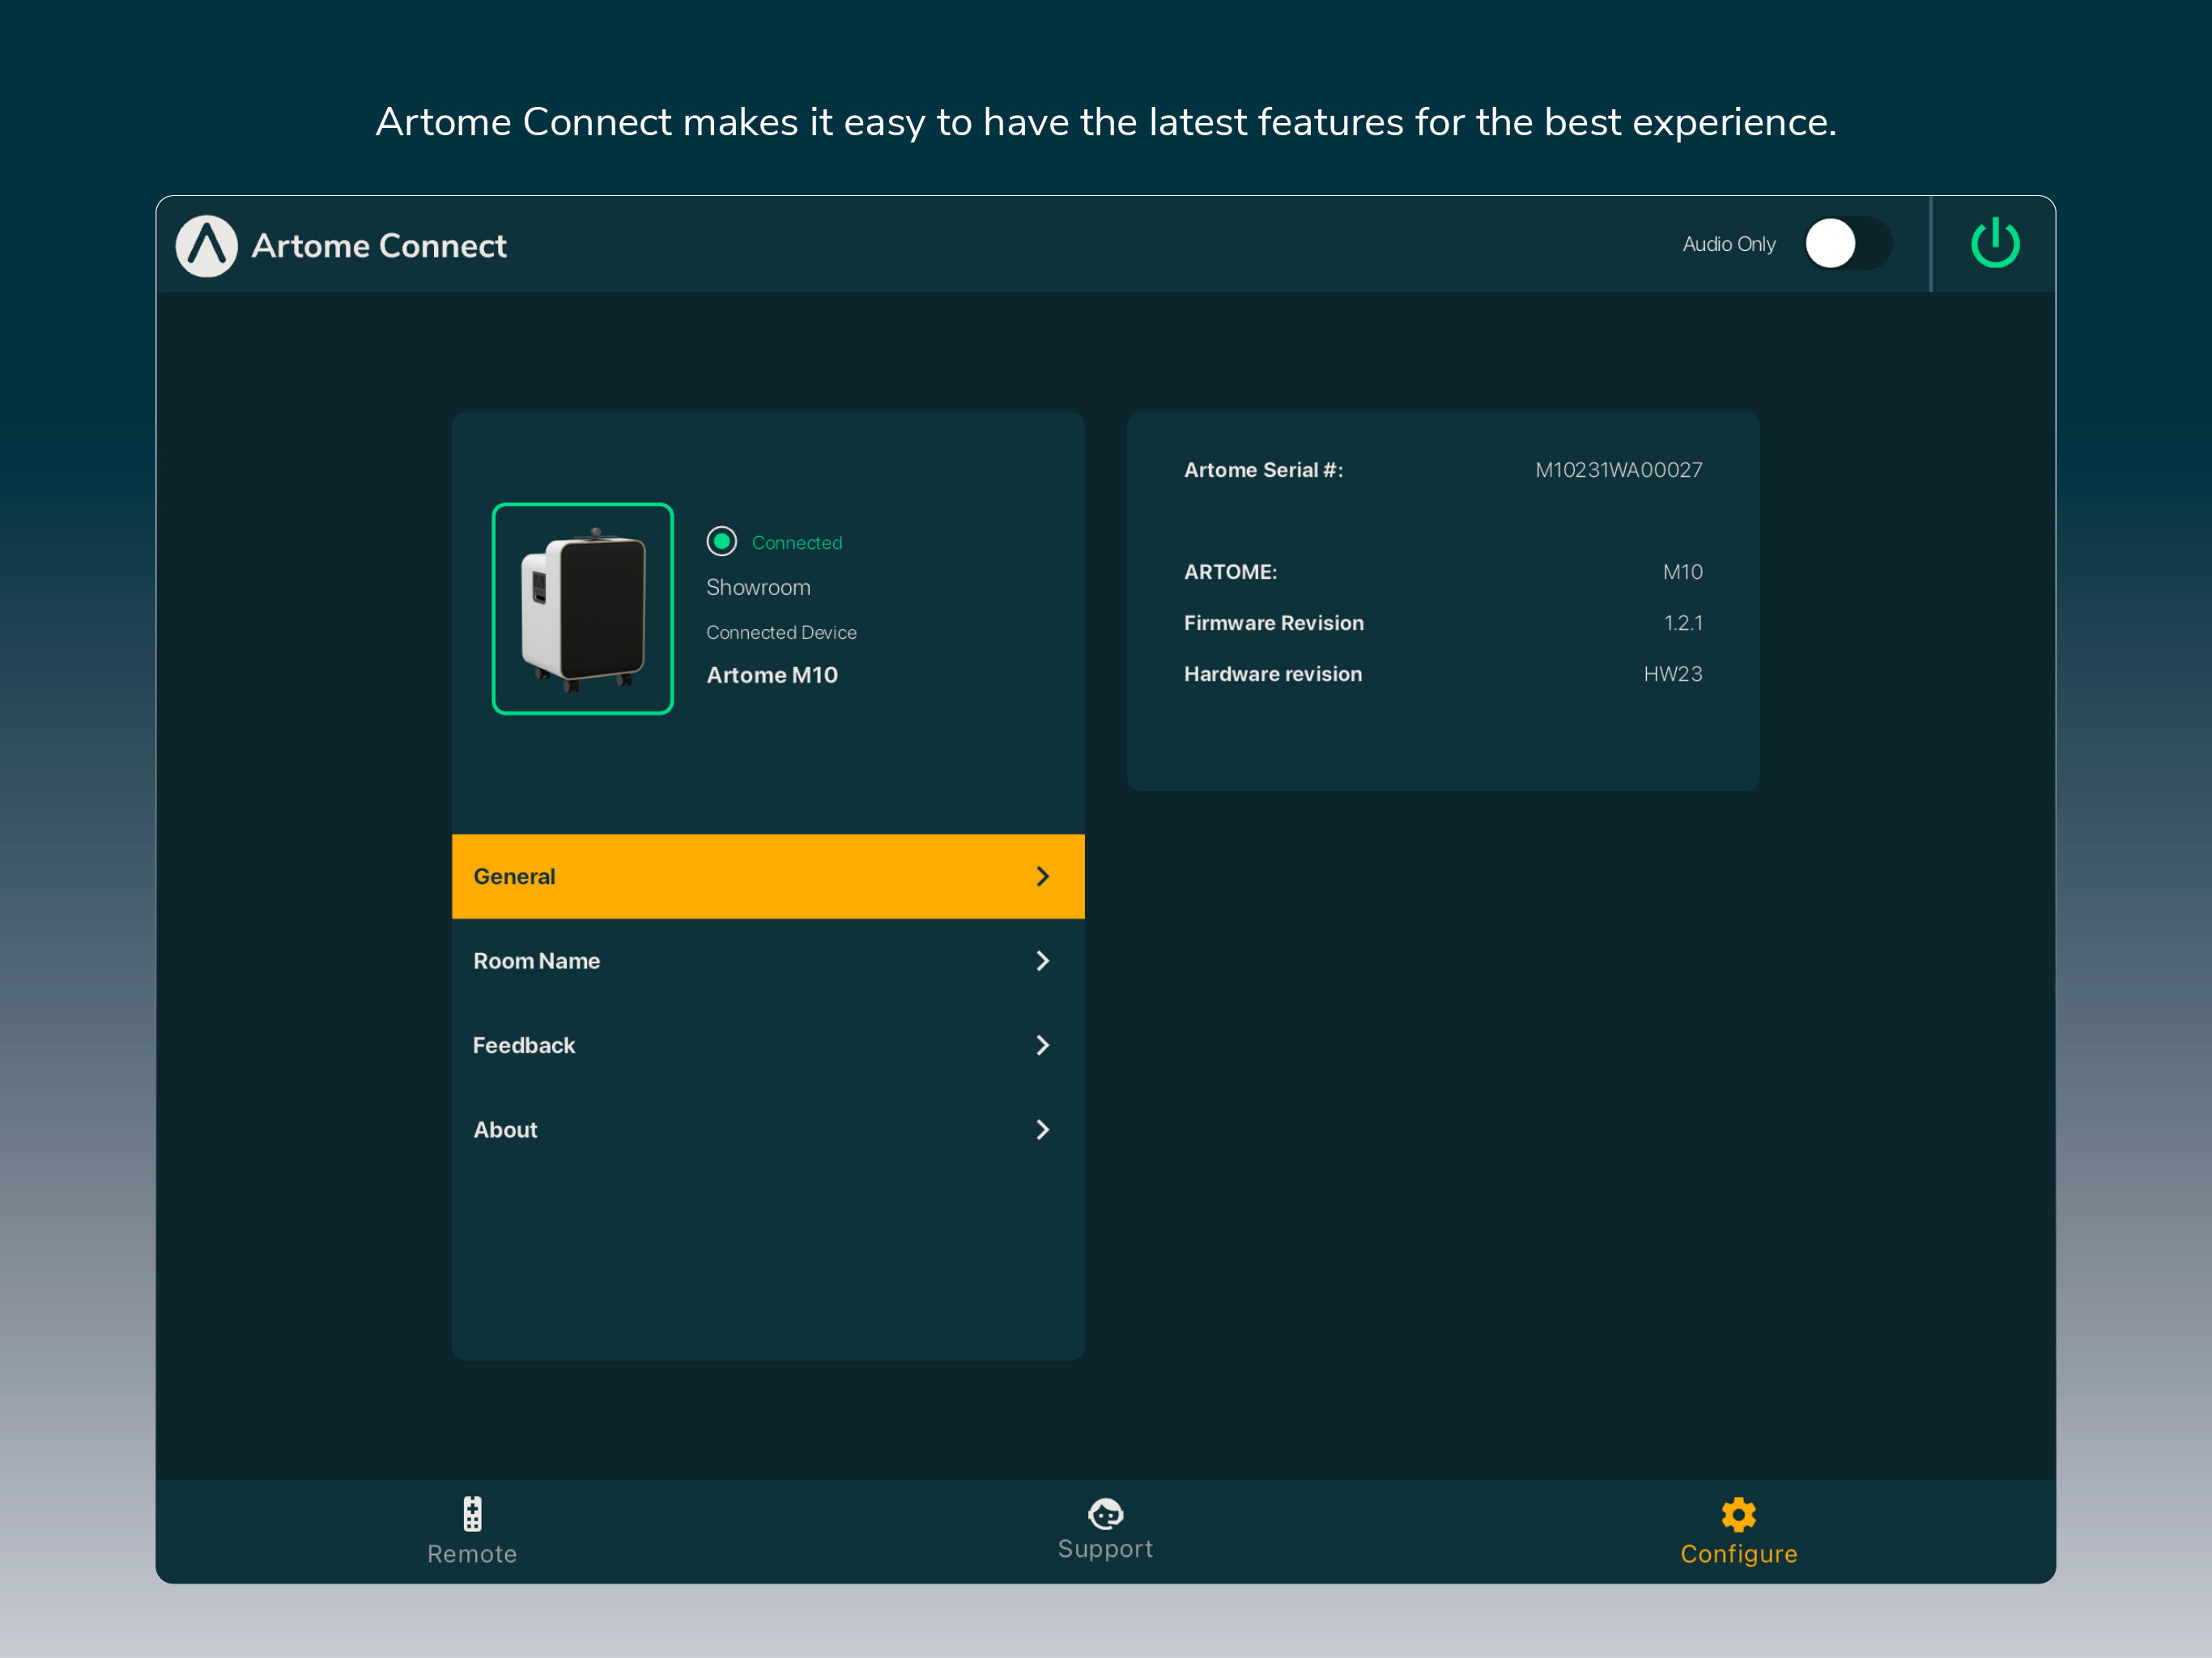Open the General settings row
Image resolution: width=2212 pixels, height=1658 pixels.
point(768,876)
